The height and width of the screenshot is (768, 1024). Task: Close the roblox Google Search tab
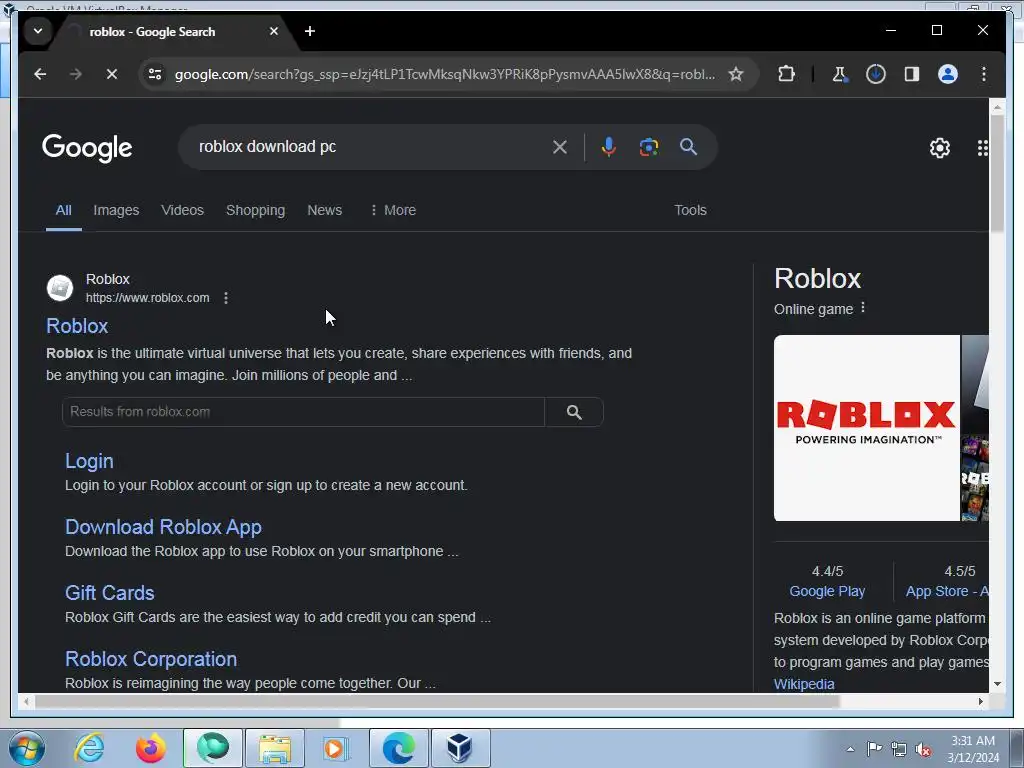click(274, 31)
